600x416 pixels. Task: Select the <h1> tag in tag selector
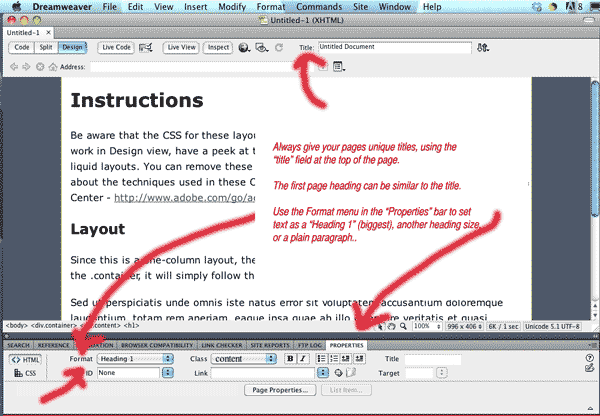click(x=131, y=326)
